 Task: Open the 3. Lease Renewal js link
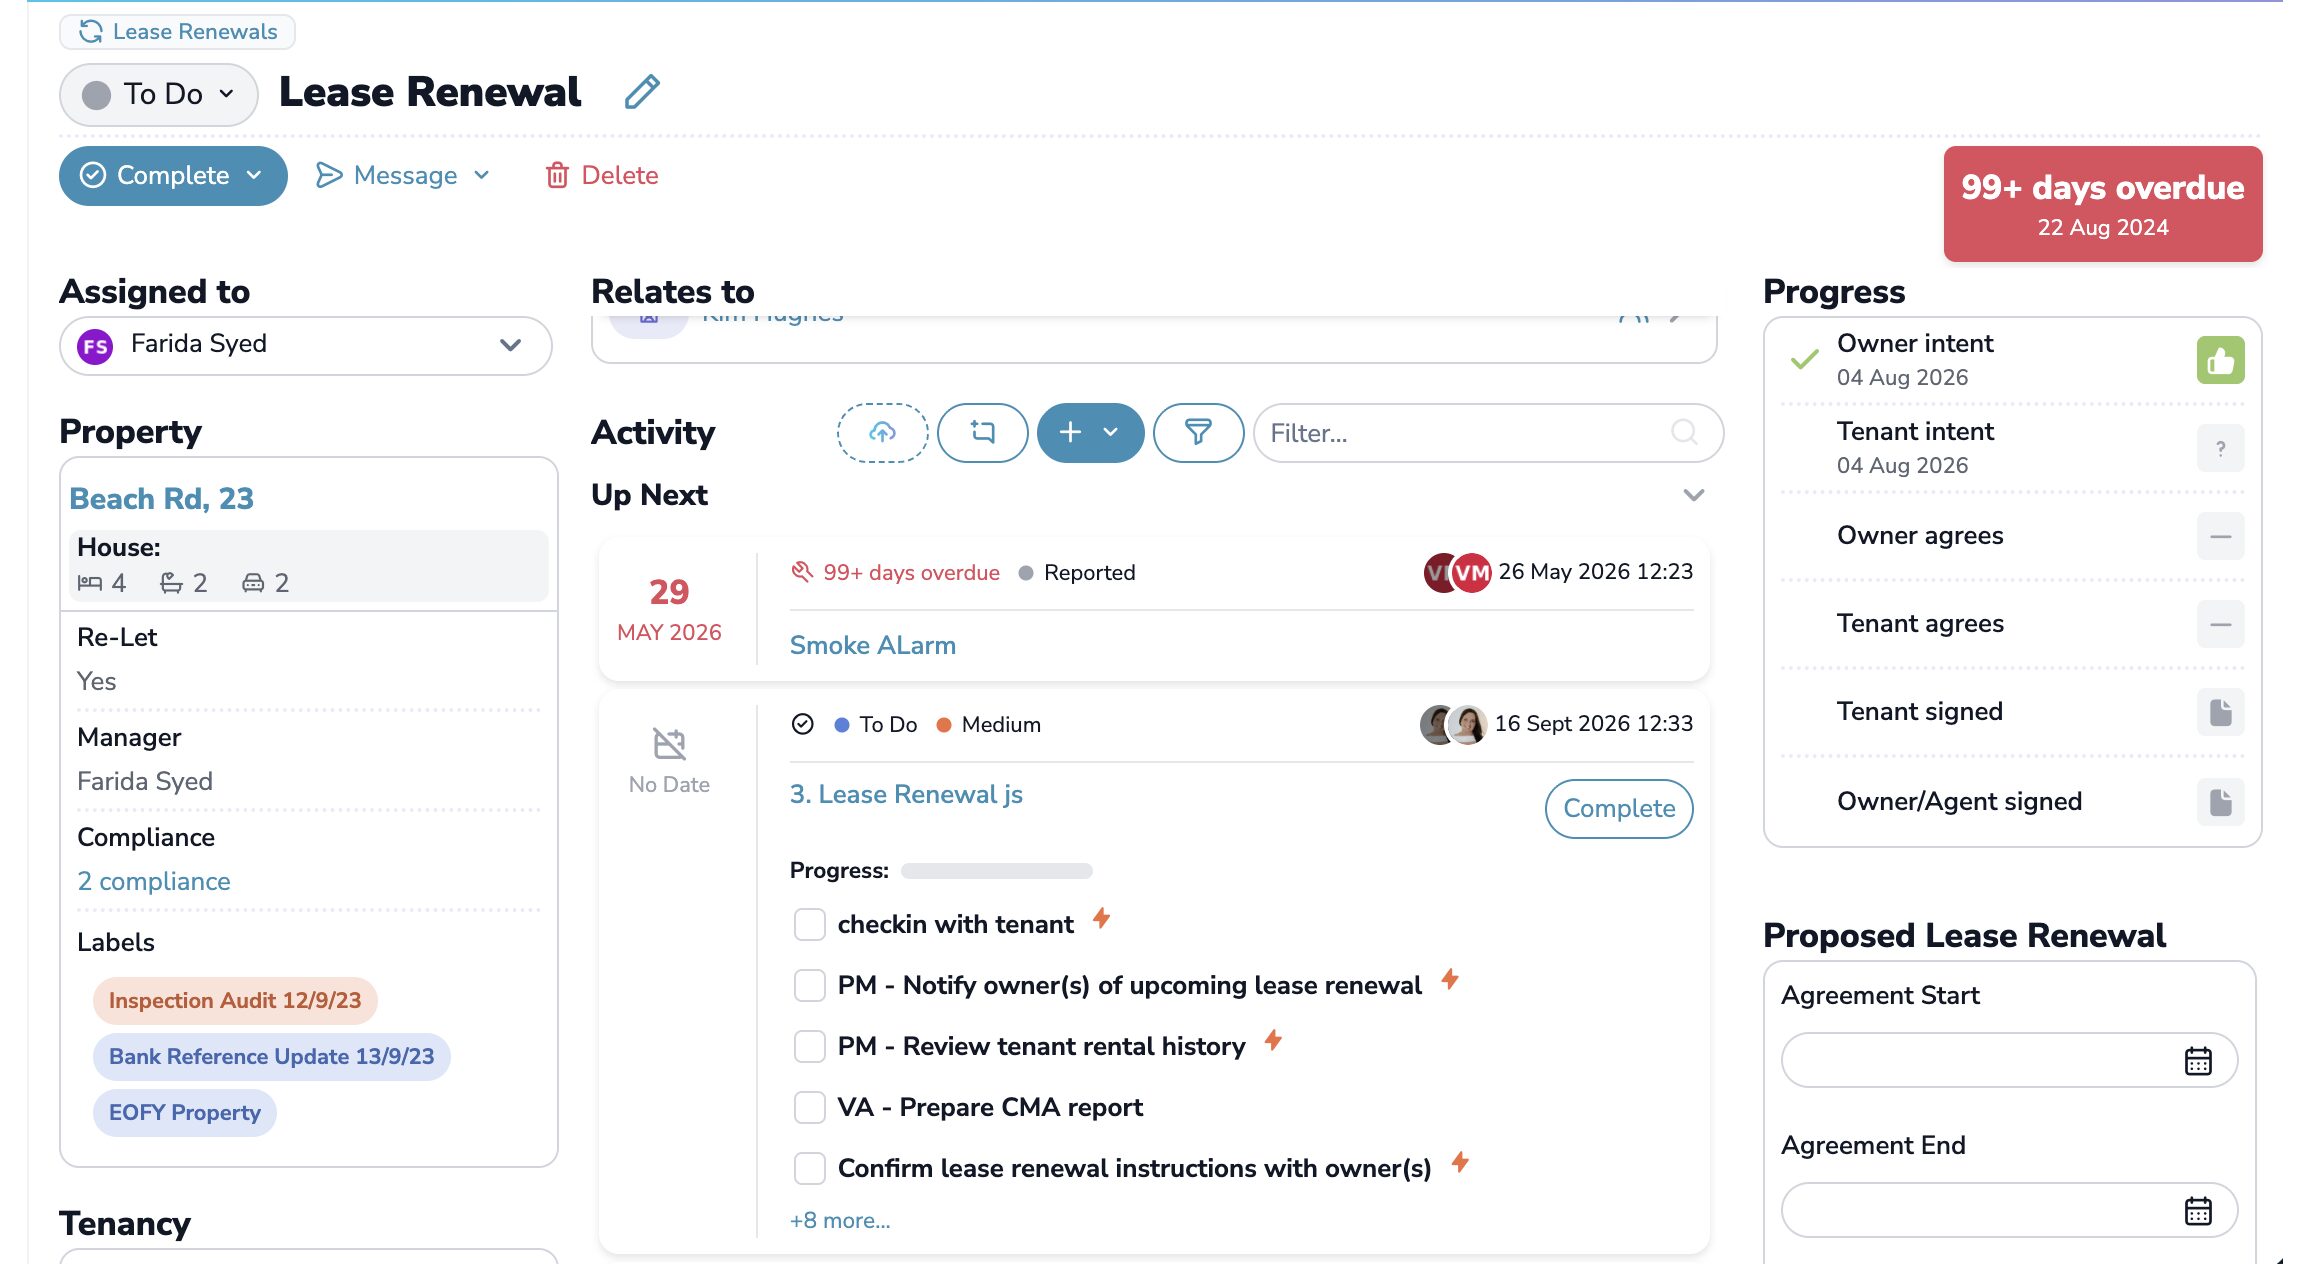coord(906,794)
